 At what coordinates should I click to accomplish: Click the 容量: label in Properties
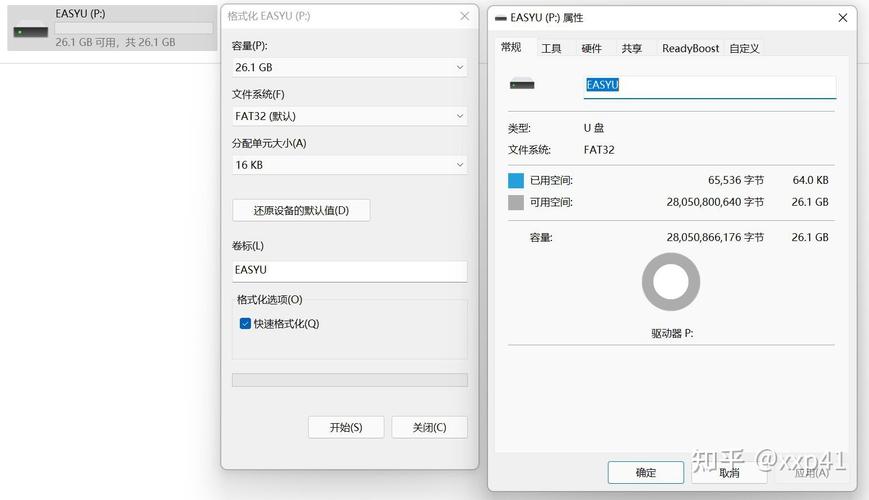point(541,237)
